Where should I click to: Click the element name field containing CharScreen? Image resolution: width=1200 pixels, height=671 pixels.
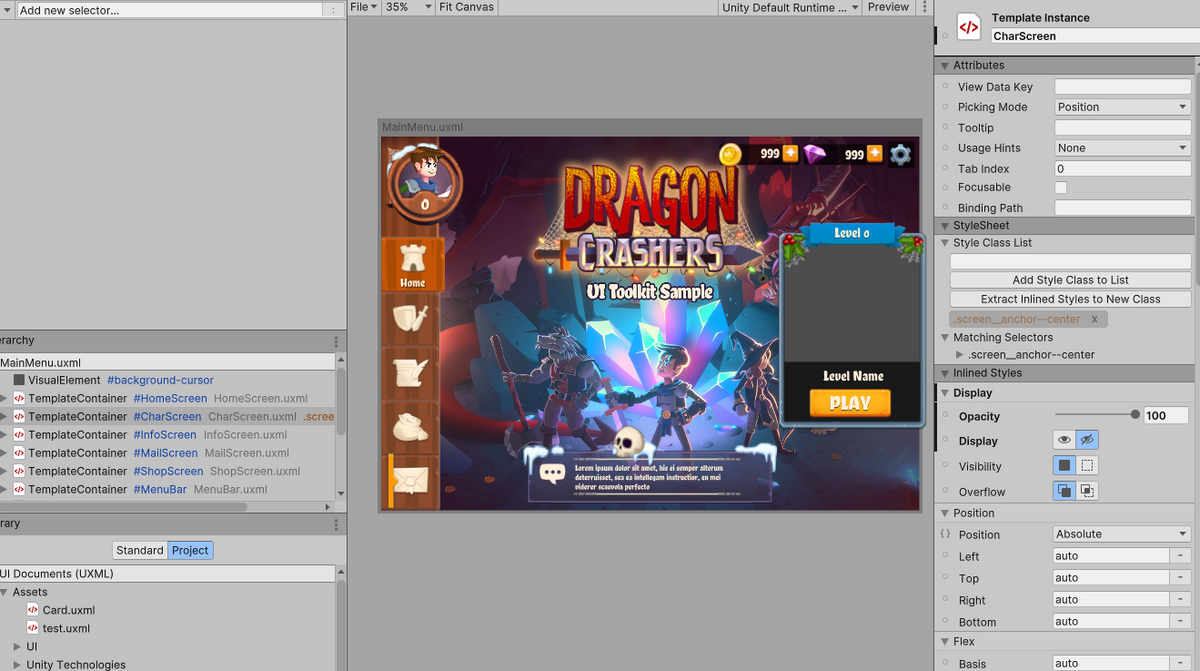click(x=1094, y=36)
